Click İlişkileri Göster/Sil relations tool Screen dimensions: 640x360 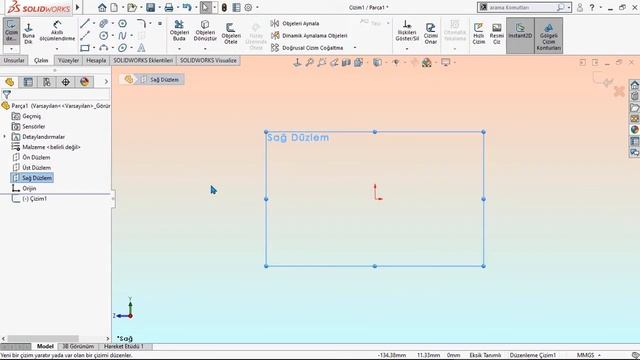click(x=407, y=31)
